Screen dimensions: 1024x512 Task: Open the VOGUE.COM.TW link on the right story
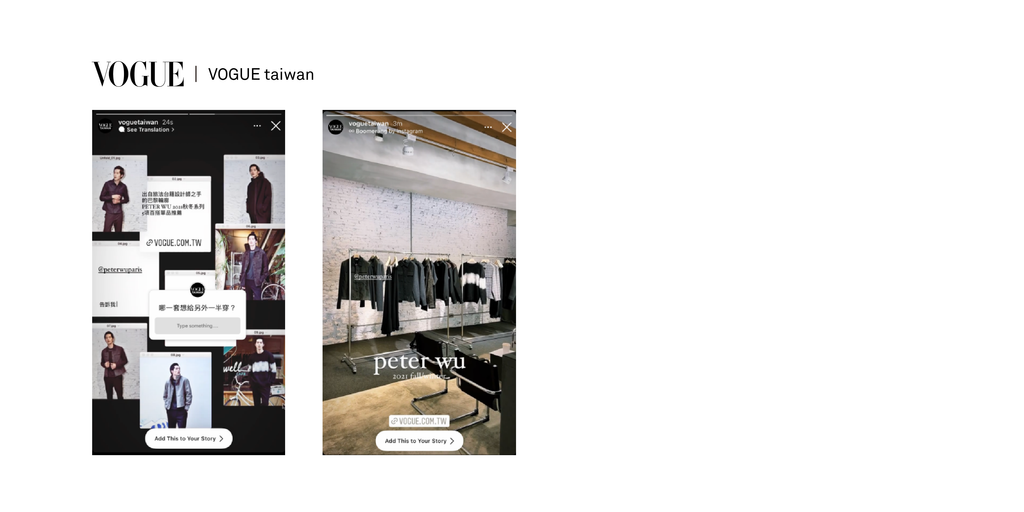pyautogui.click(x=419, y=421)
